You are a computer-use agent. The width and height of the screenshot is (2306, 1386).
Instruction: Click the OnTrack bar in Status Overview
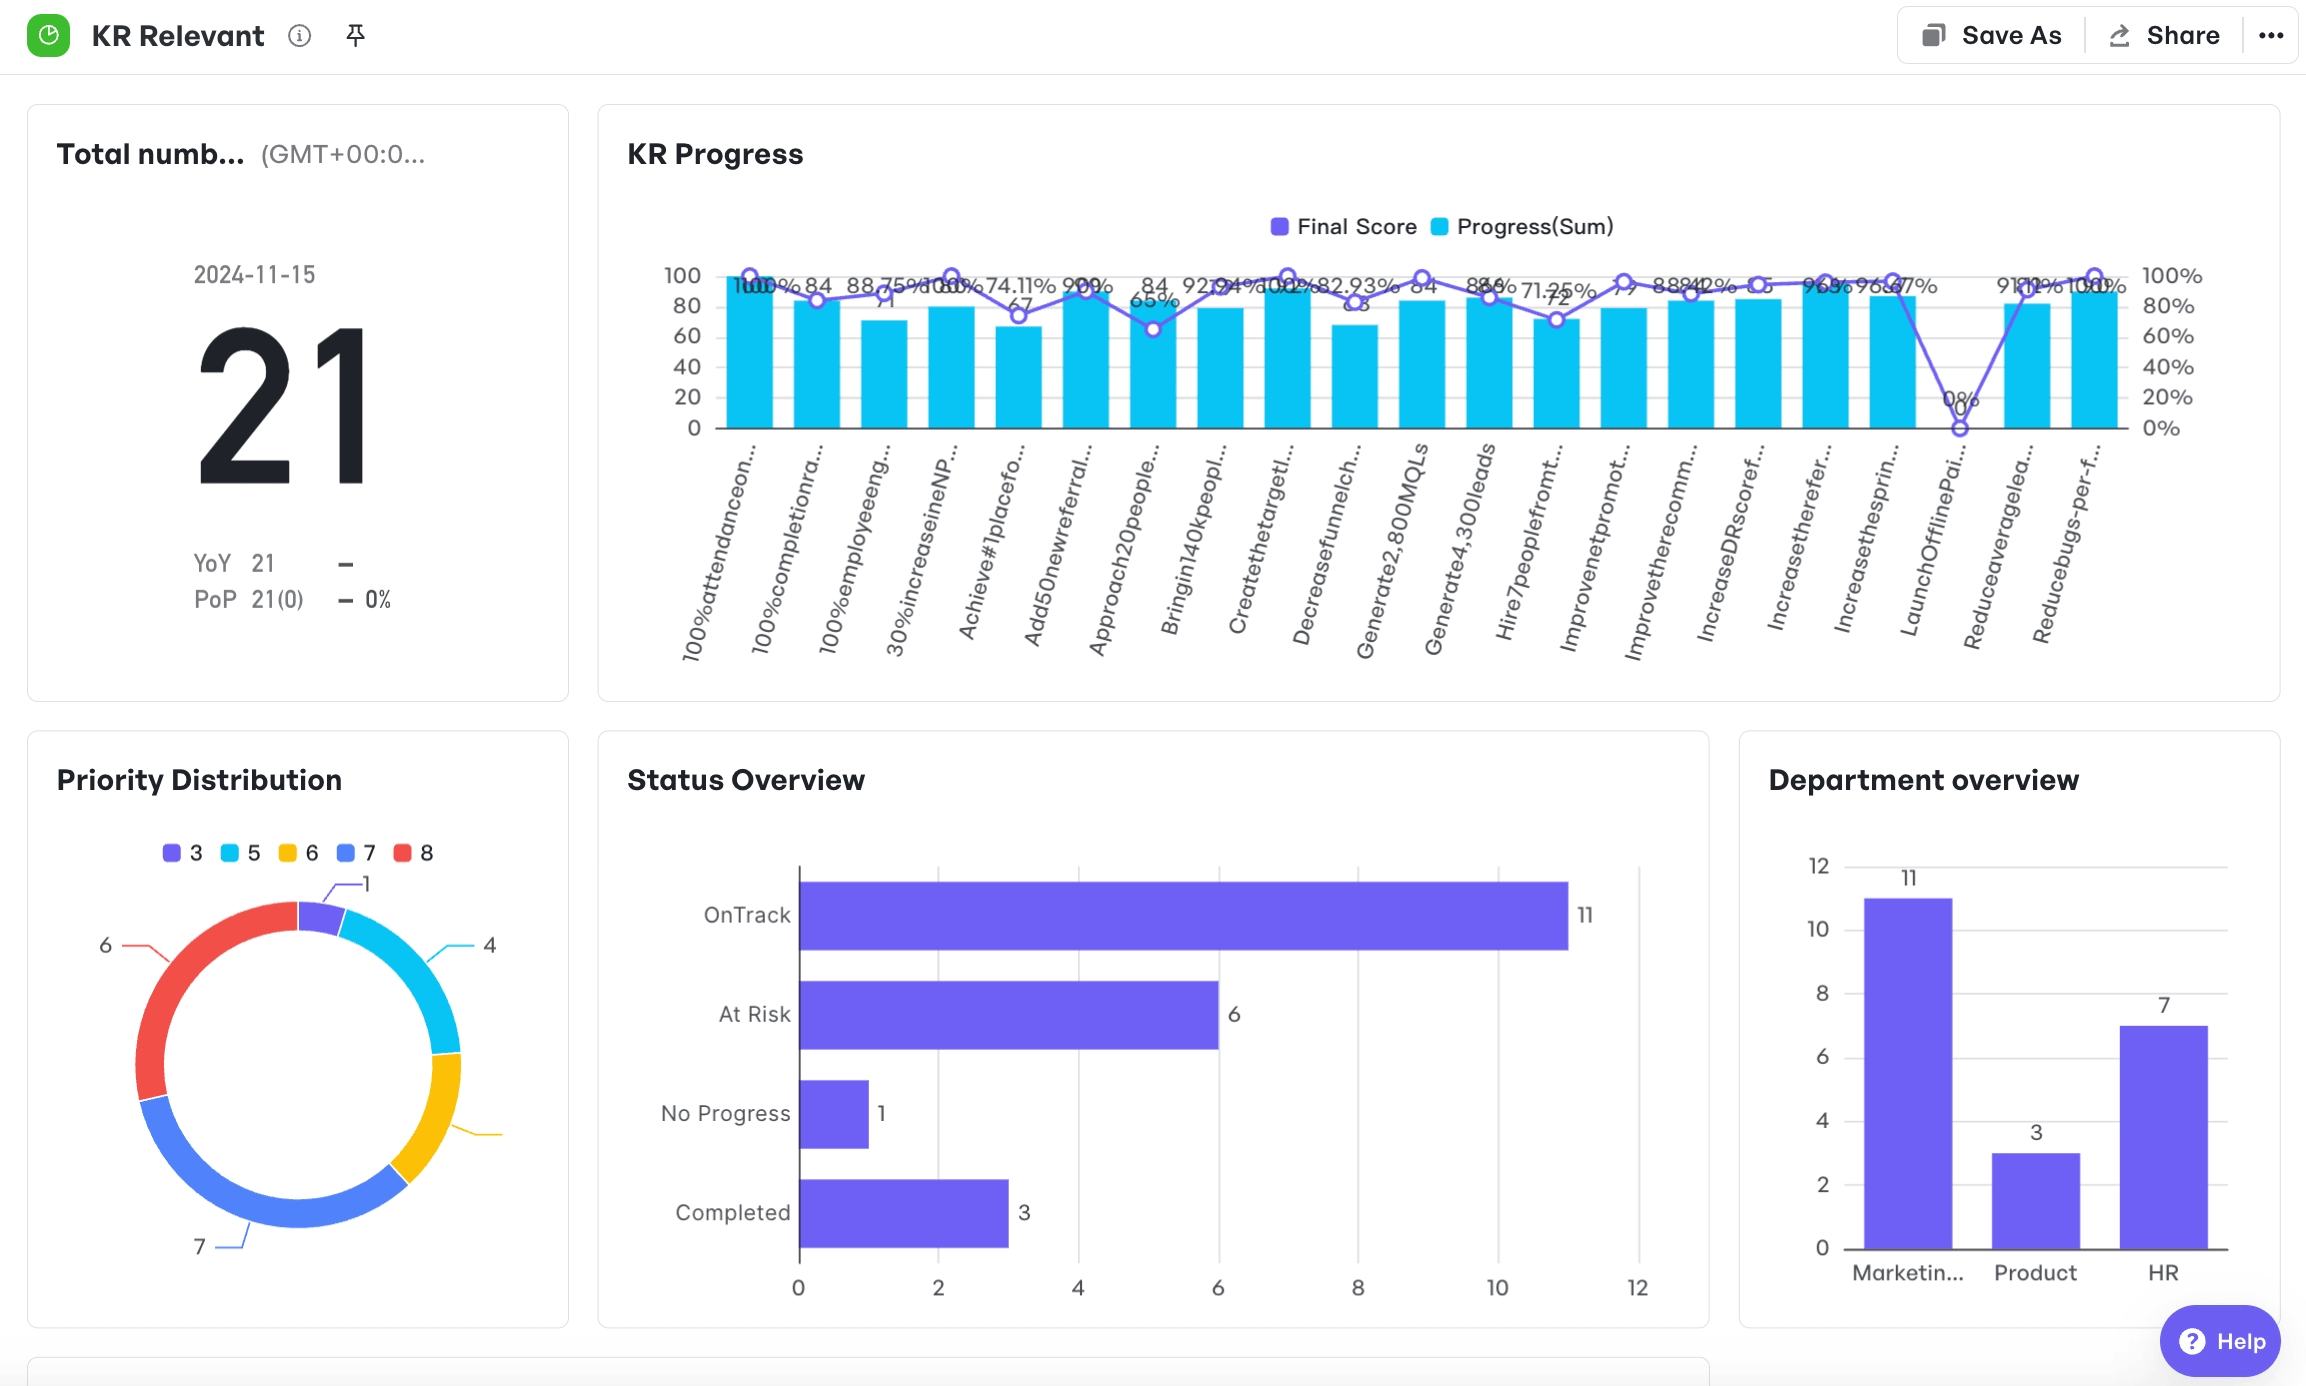pyautogui.click(x=1183, y=915)
